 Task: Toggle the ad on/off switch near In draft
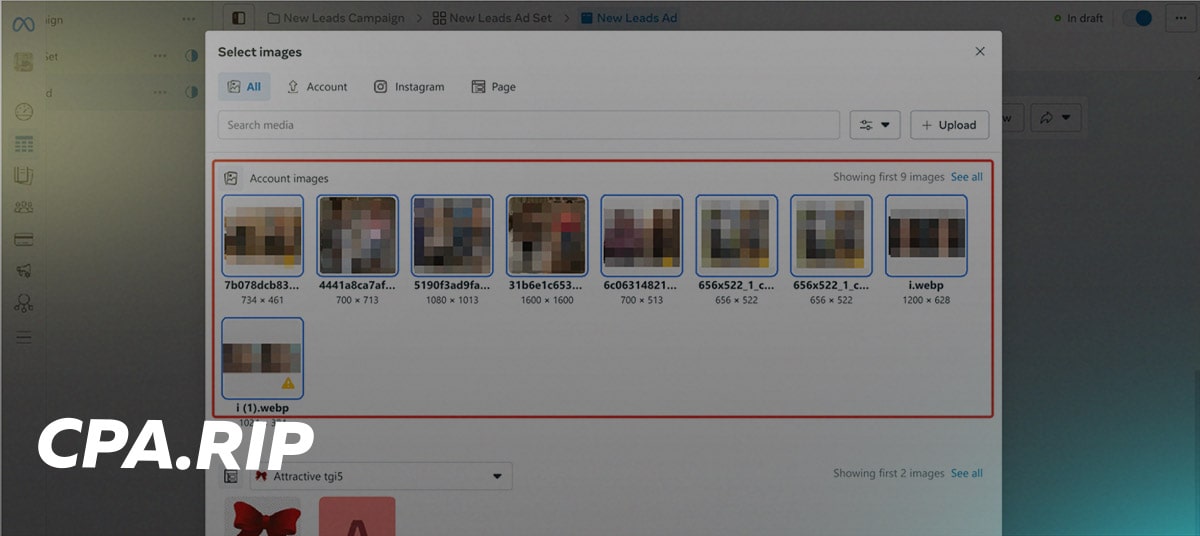coord(1137,18)
